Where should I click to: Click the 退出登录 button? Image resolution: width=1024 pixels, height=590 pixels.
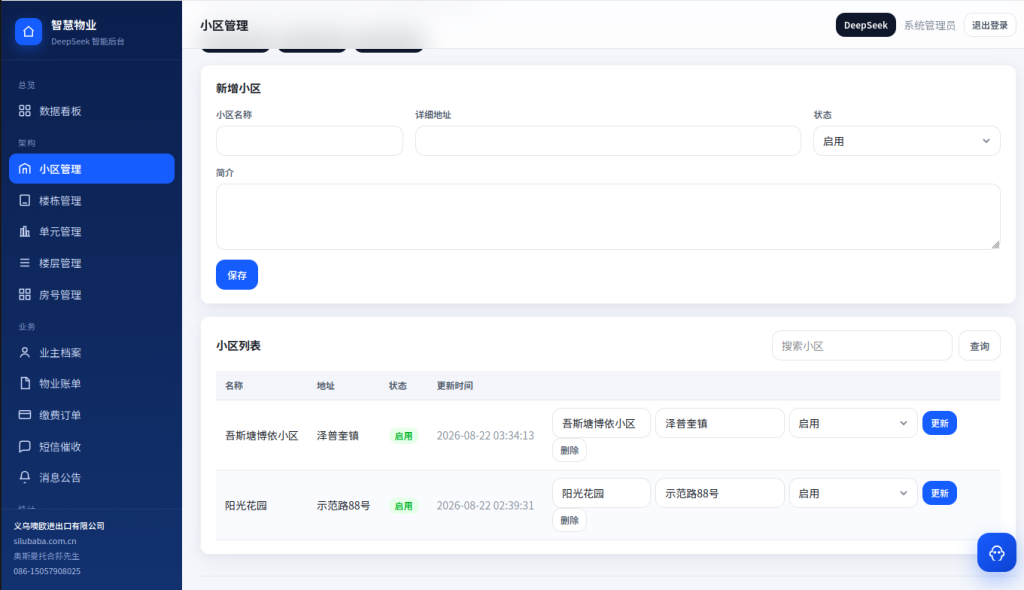point(990,25)
